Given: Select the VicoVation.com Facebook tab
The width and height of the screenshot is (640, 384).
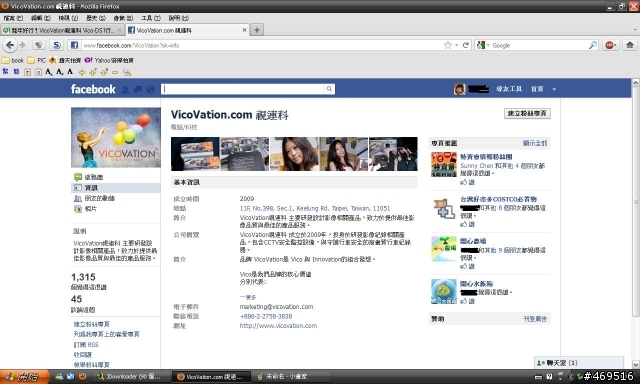Looking at the screenshot, I should coord(187,30).
